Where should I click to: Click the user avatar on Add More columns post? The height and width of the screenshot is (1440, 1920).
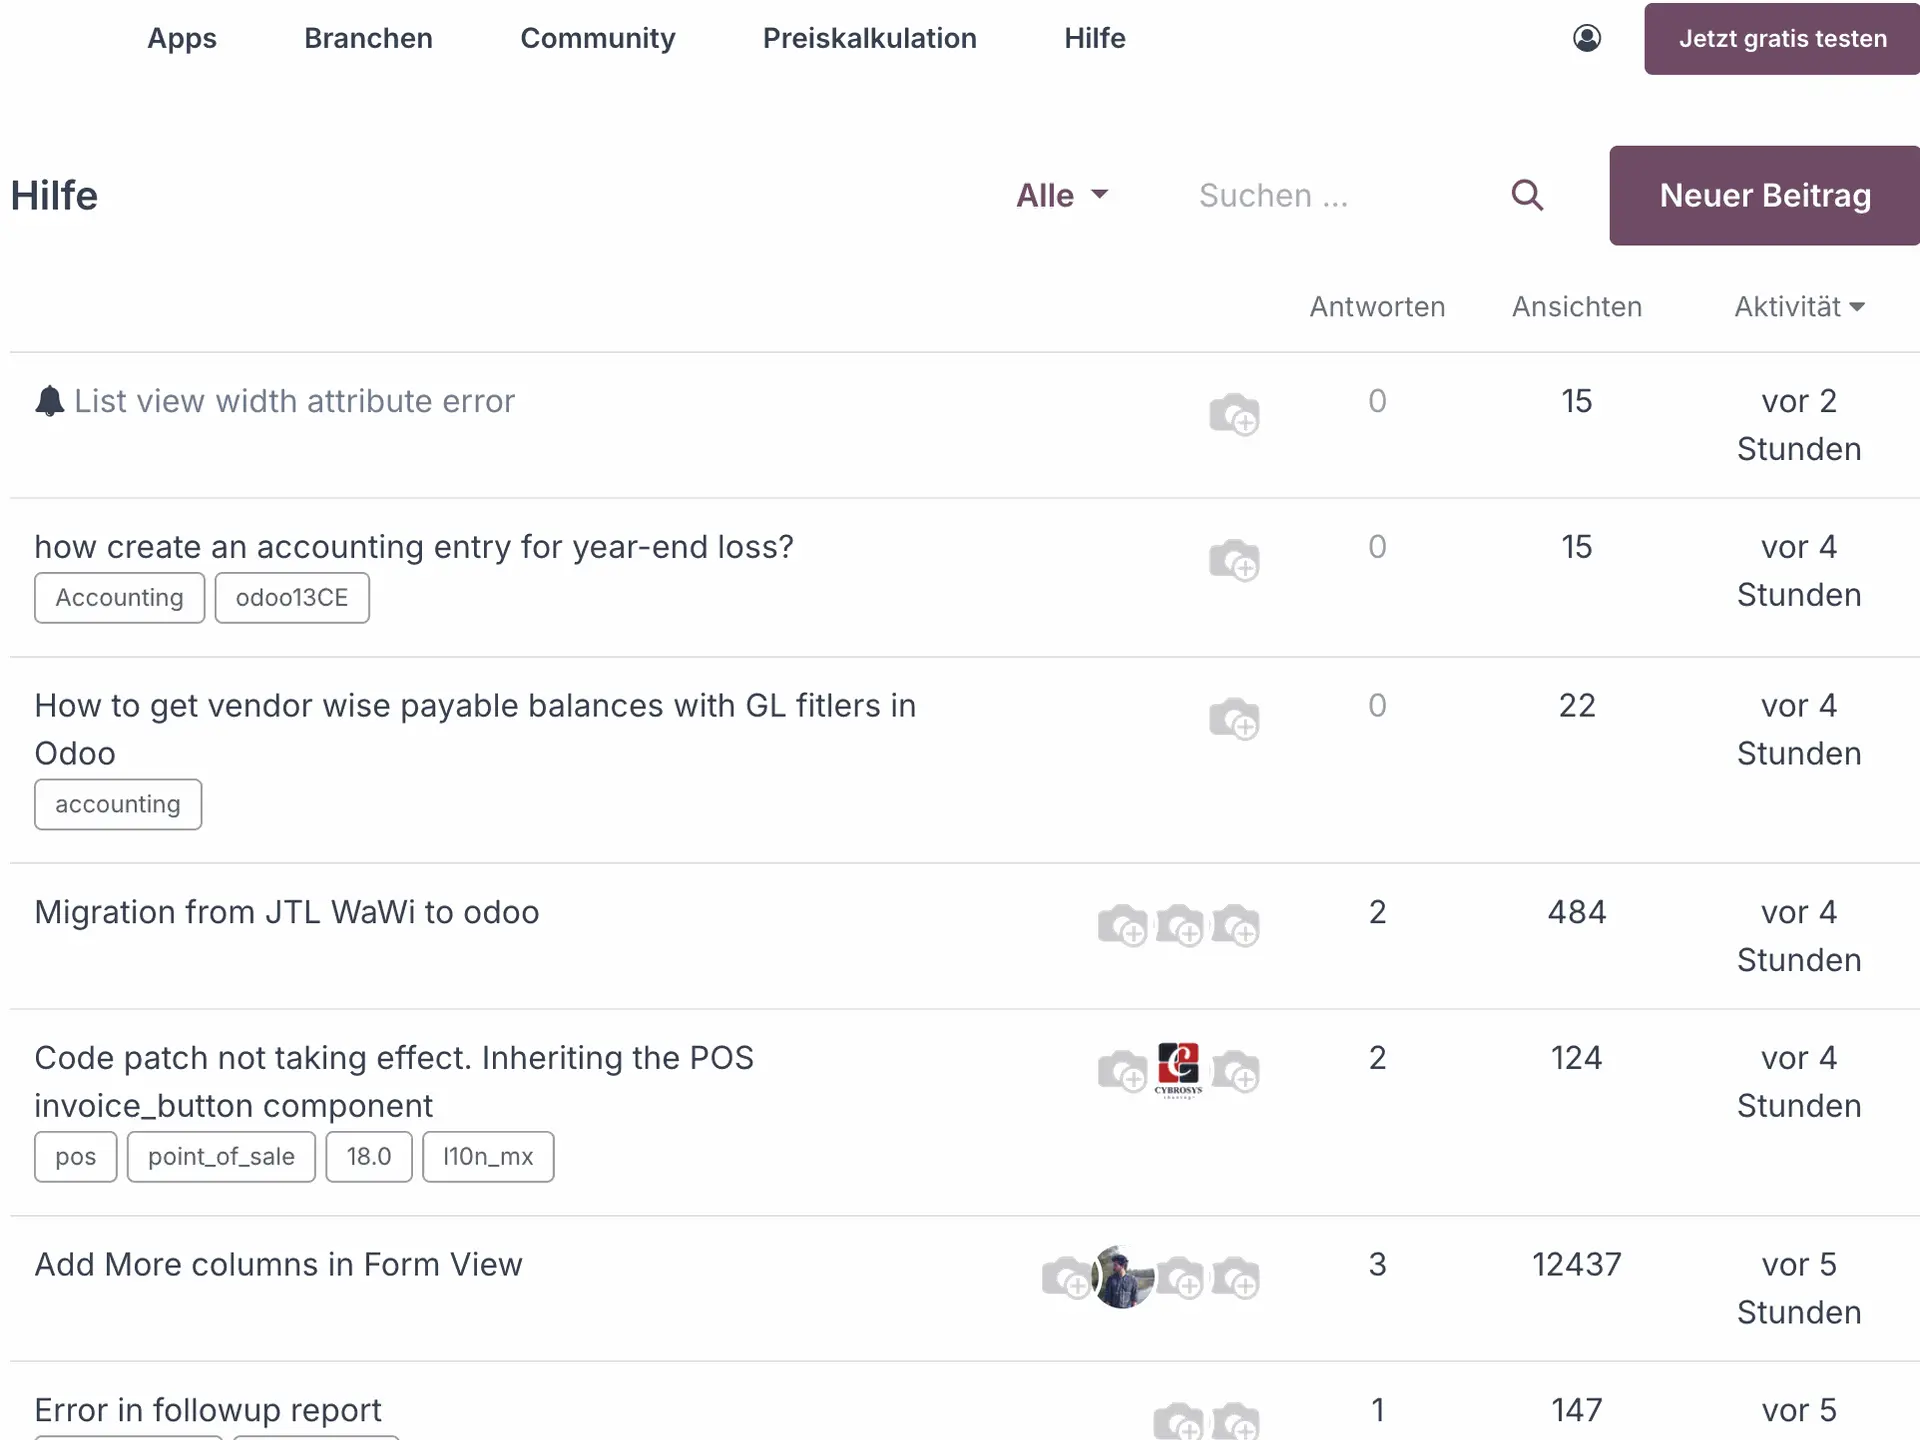click(1121, 1276)
